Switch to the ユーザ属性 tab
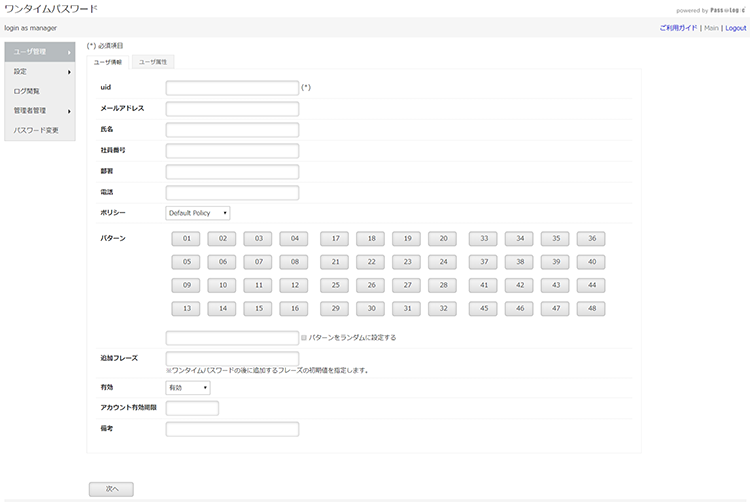Screen dimensions: 750x502 pyautogui.click(x=153, y=62)
